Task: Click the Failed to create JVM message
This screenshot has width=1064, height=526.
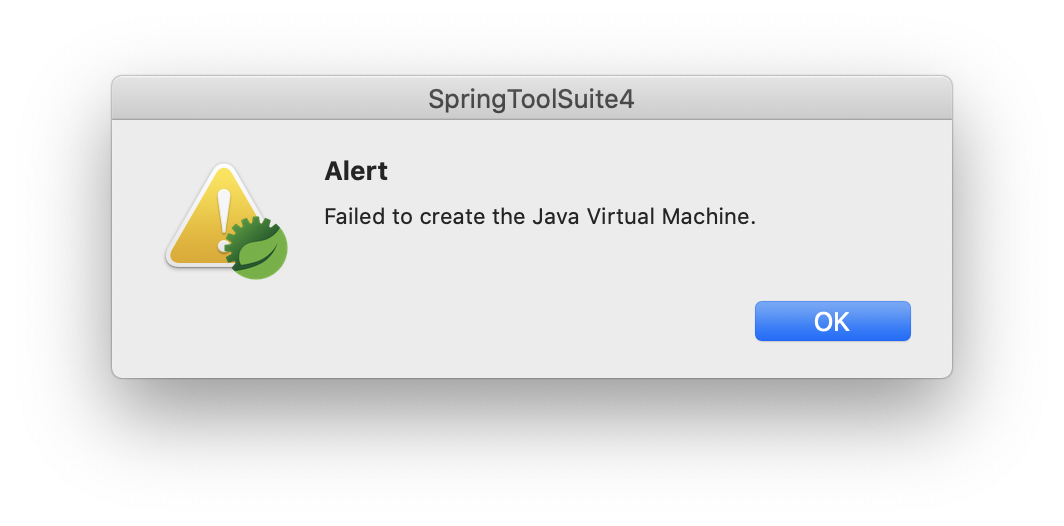Action: (539, 217)
